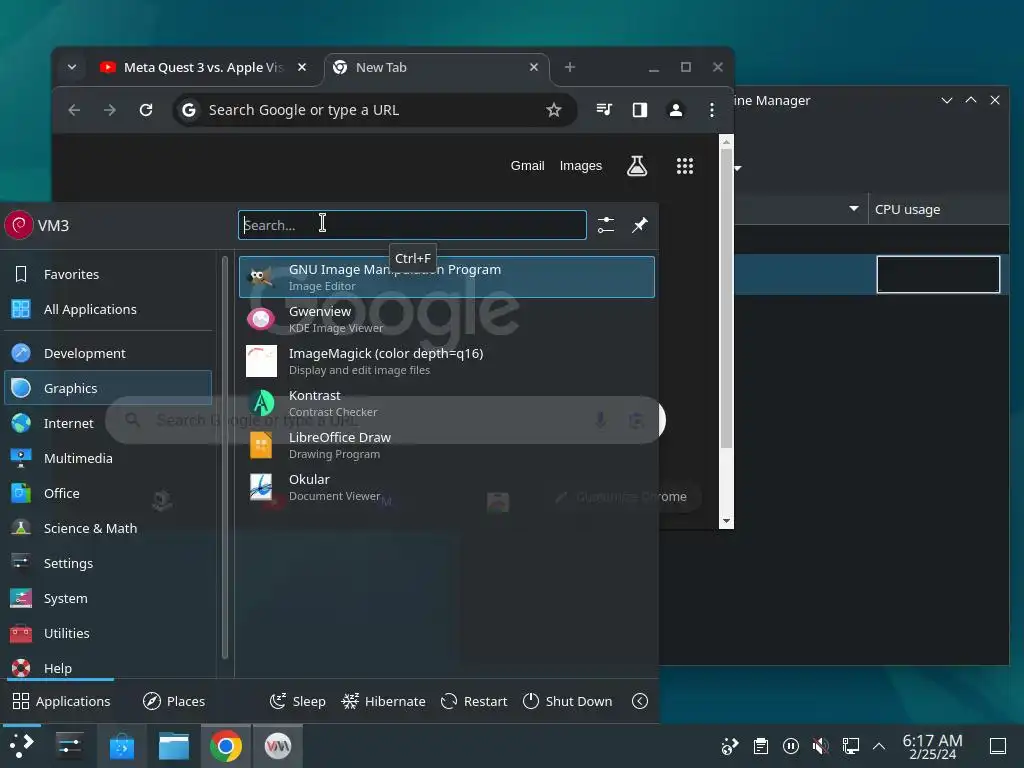Viewport: 1024px width, 768px height.
Task: Open Google apps grid
Action: click(x=684, y=166)
